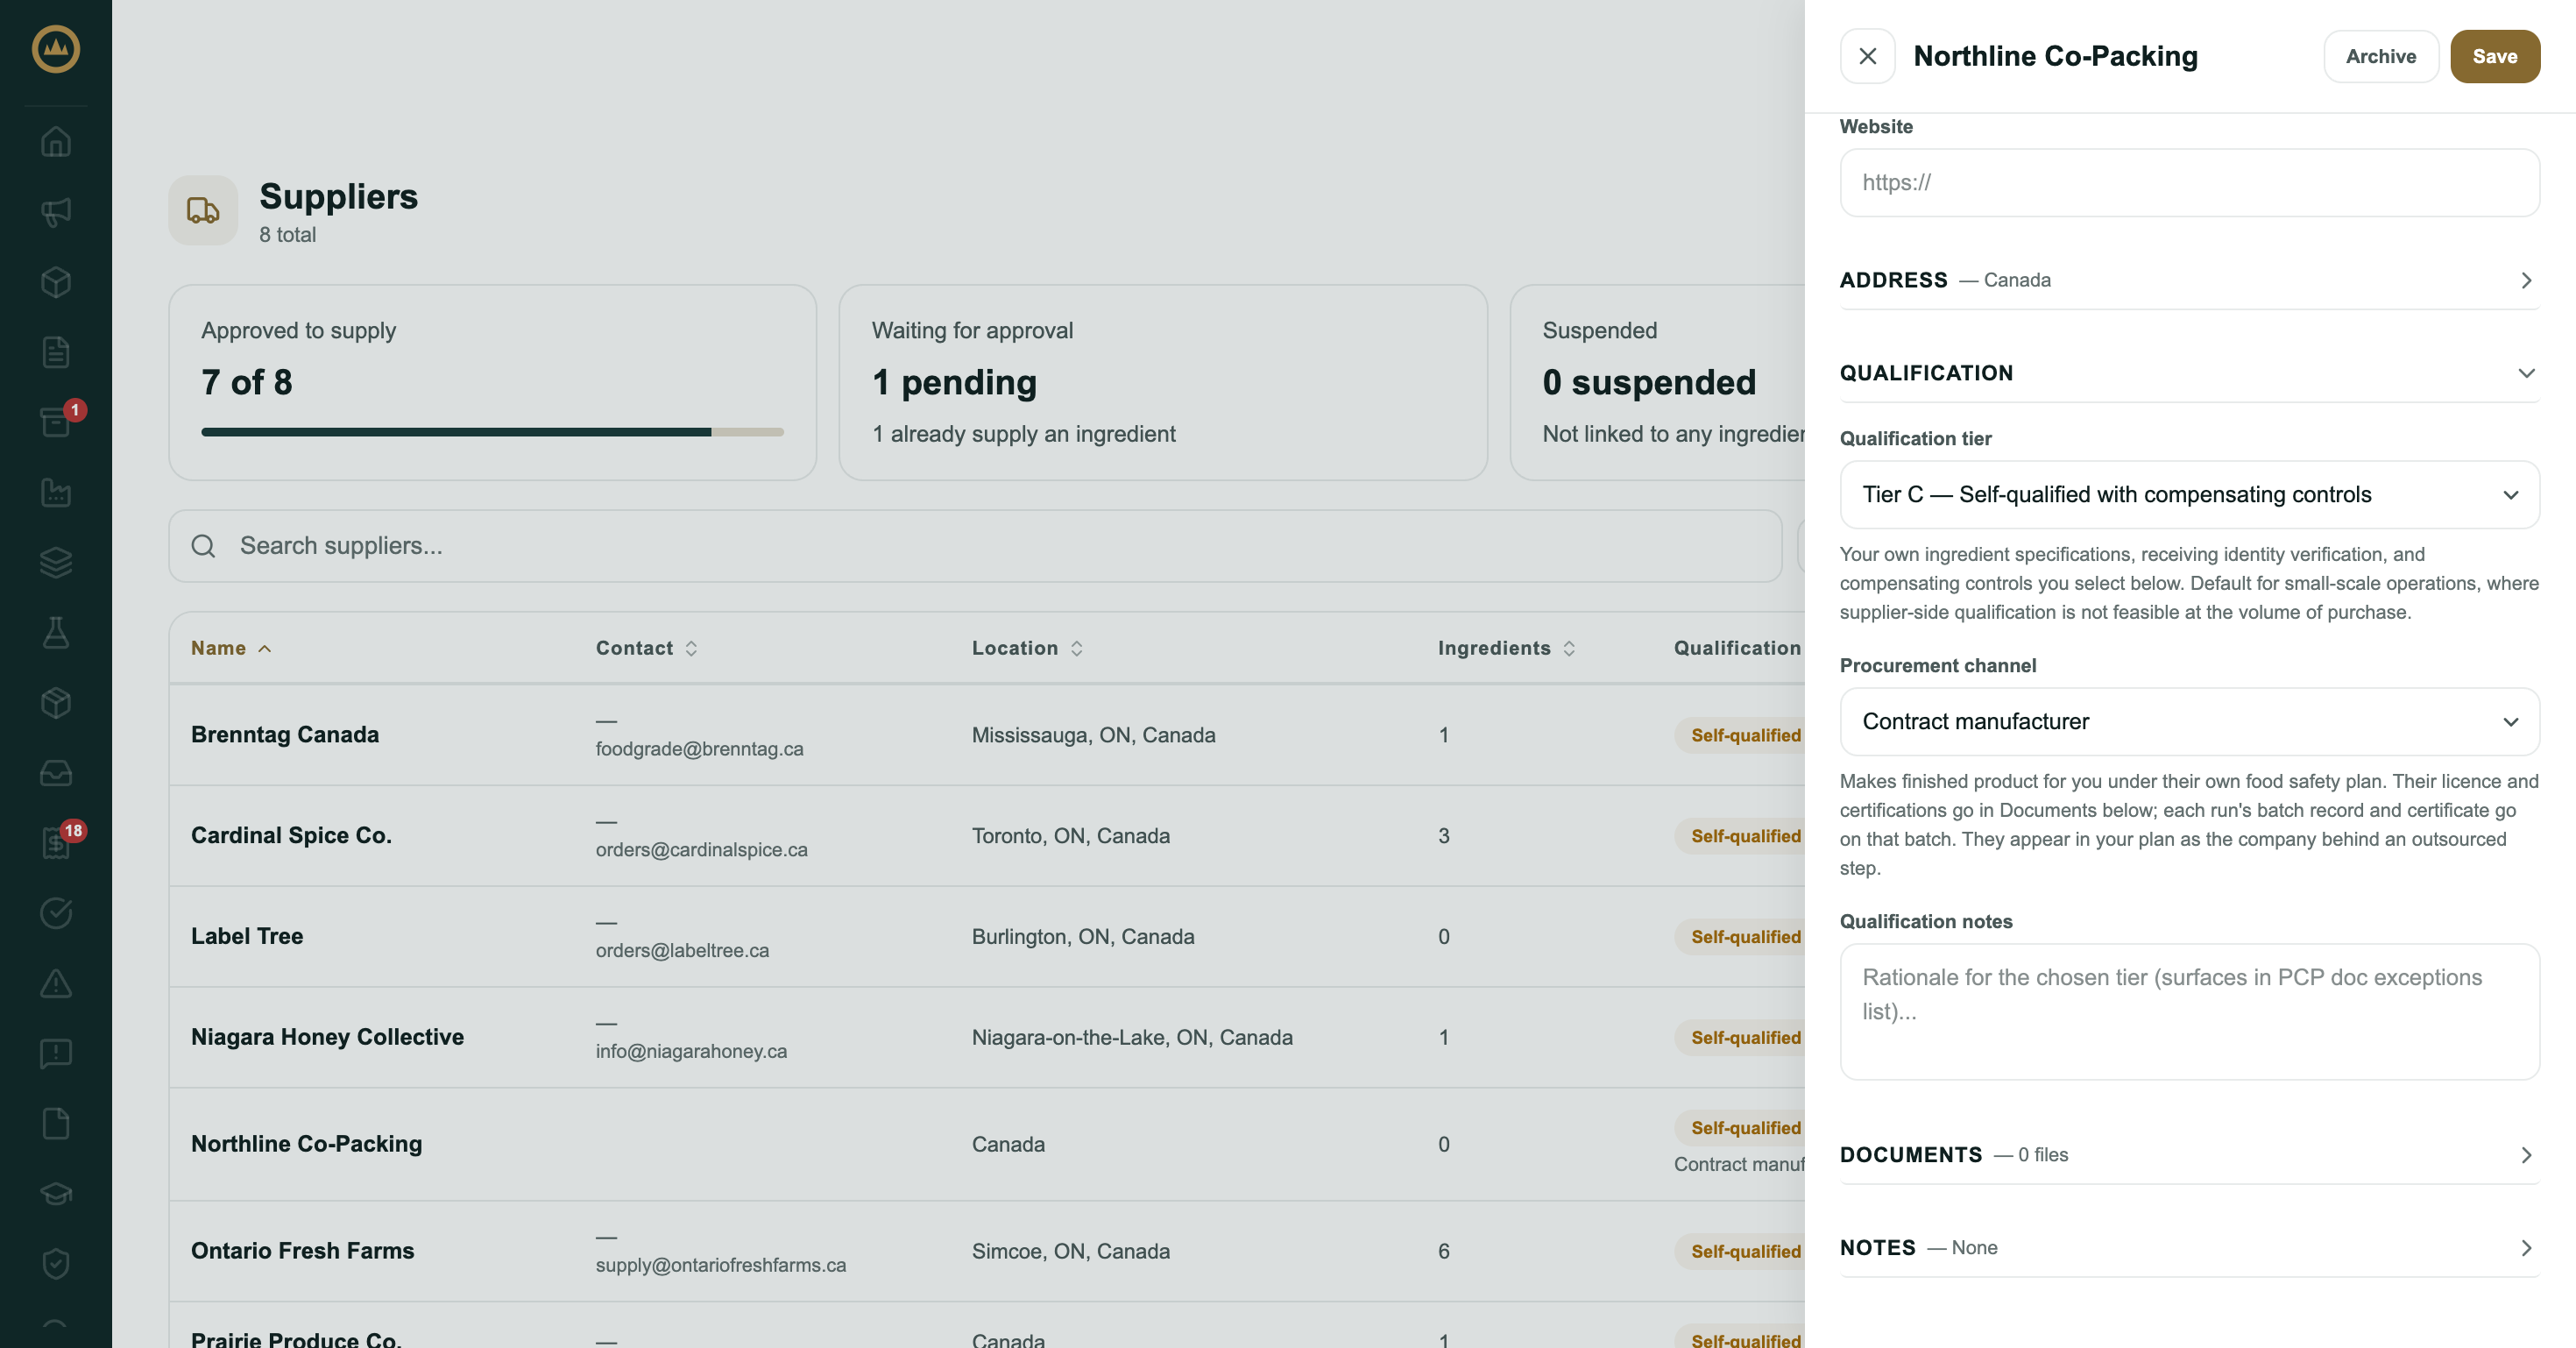Open the megaphone announcements icon
The image size is (2576, 1348).
point(56,211)
